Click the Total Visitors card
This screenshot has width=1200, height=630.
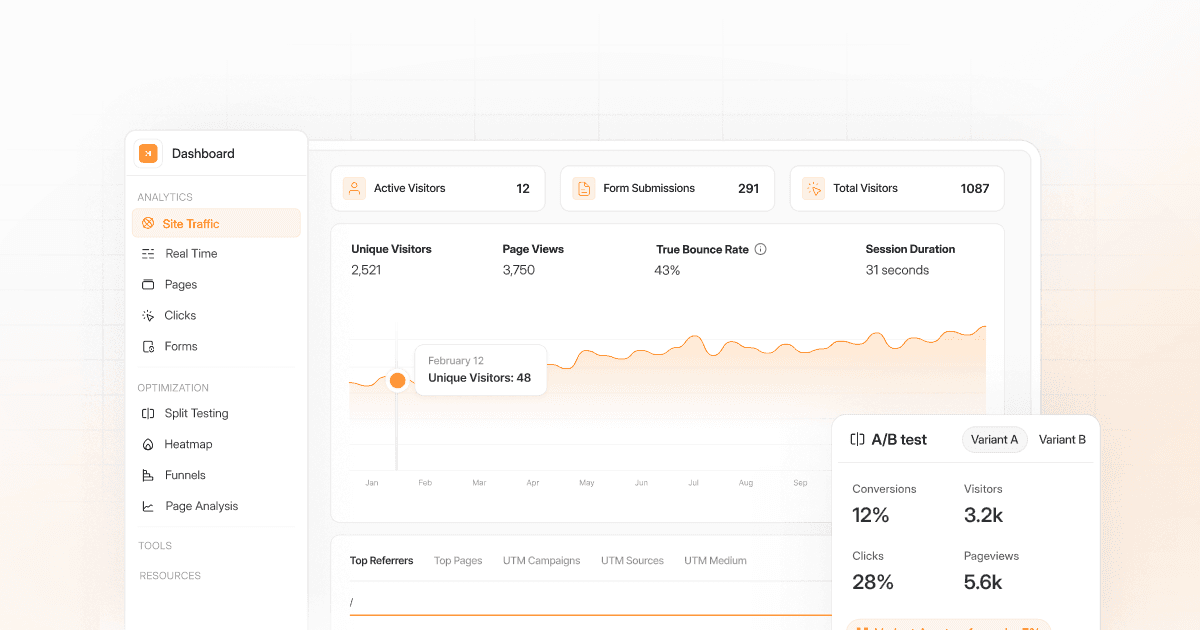[897, 188]
